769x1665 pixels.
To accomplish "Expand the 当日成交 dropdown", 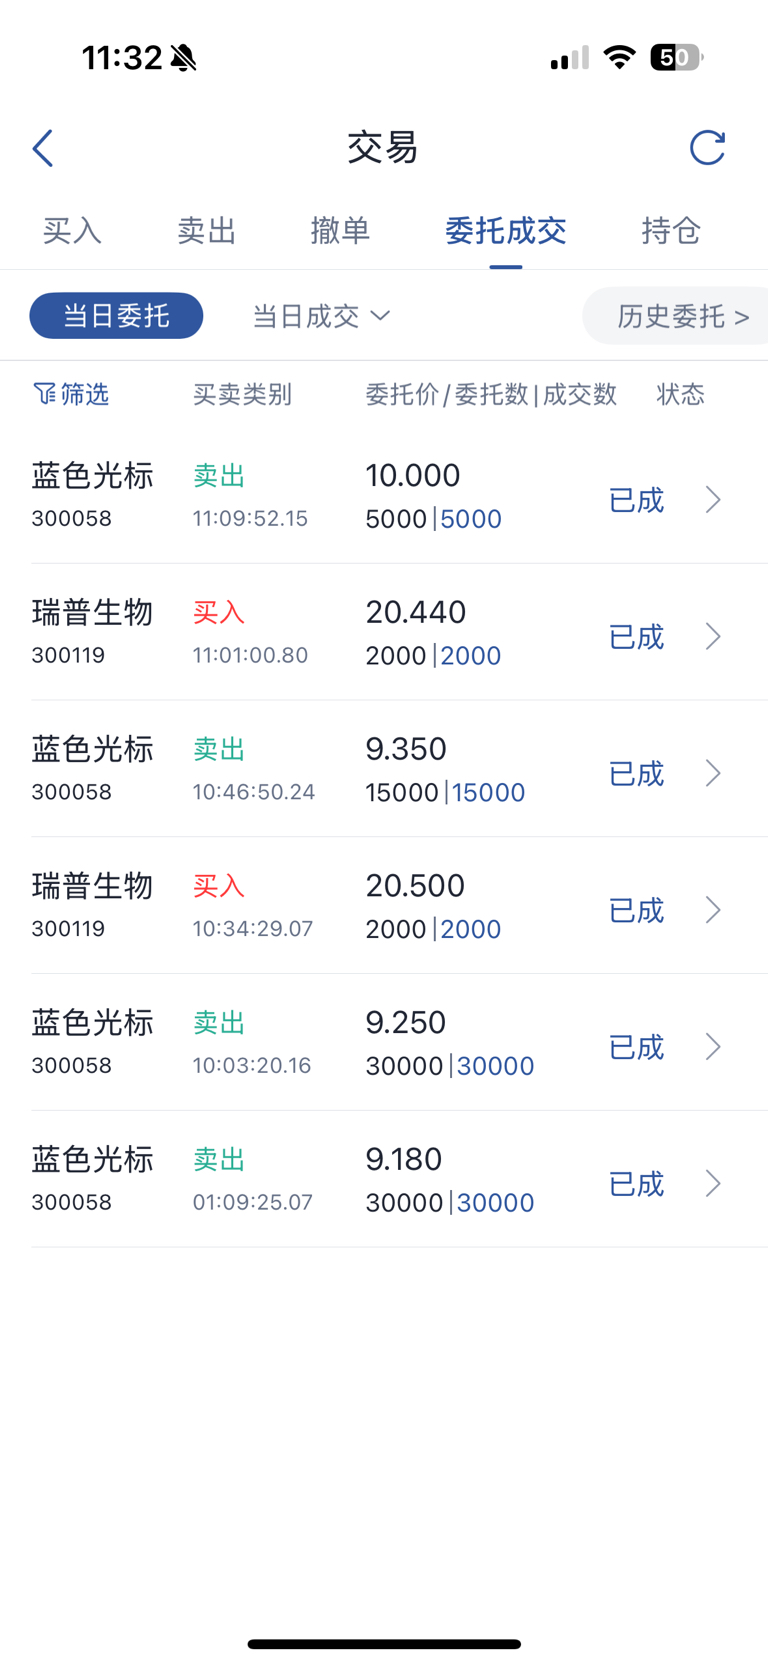I will tap(320, 316).
